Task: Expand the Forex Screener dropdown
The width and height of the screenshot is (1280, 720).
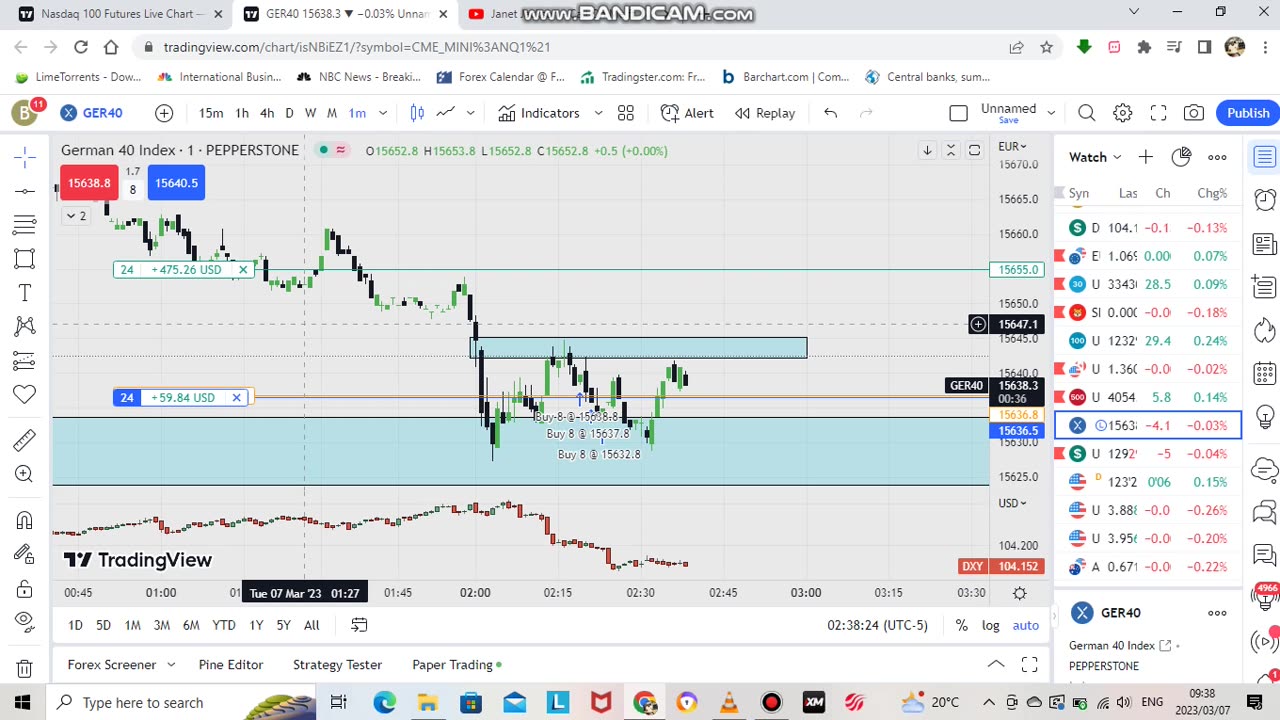Action: (171, 664)
